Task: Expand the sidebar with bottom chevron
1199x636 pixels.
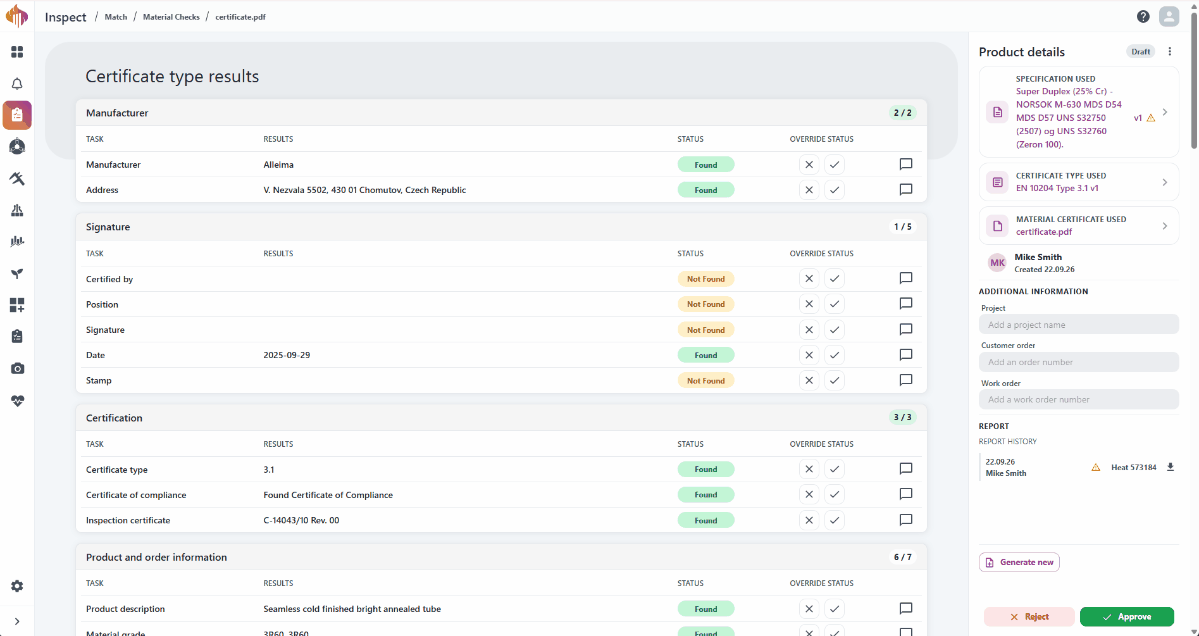Action: click(x=17, y=621)
